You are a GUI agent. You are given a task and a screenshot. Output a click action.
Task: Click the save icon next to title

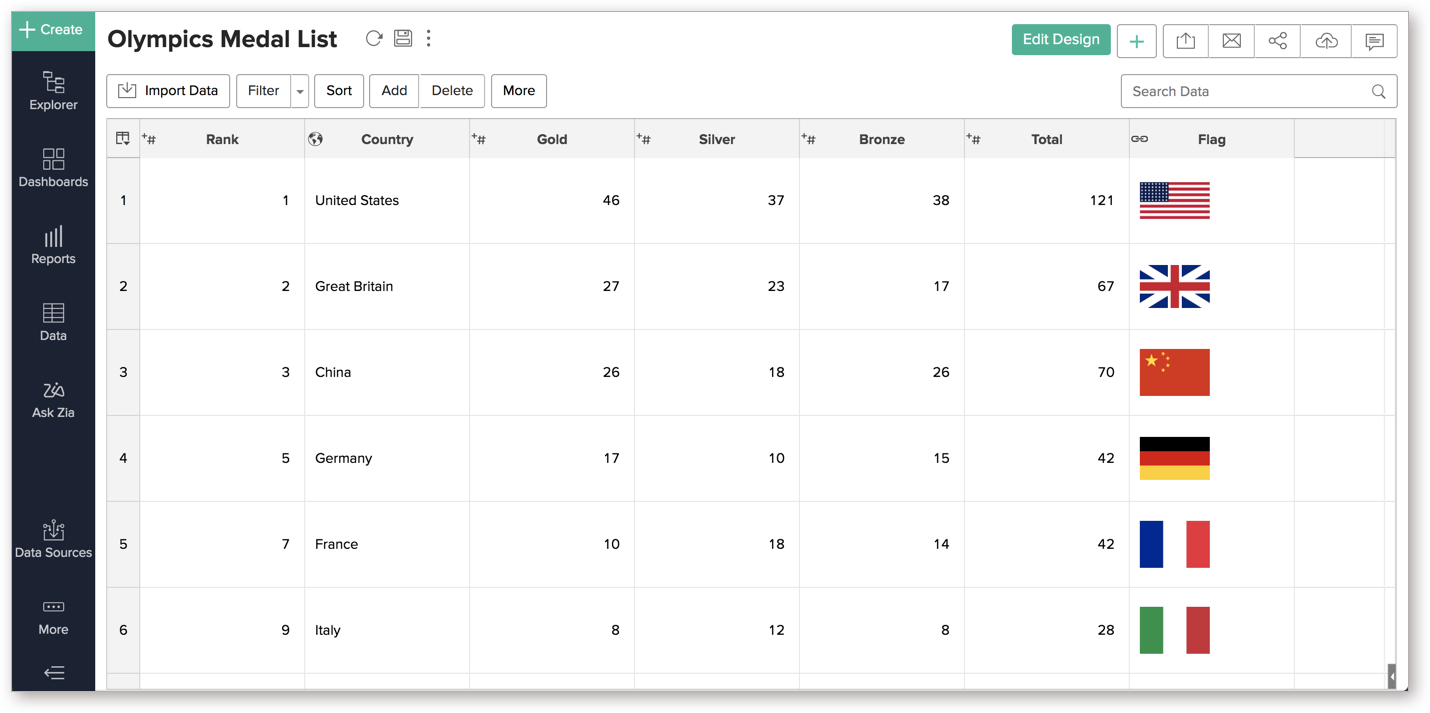(x=403, y=38)
